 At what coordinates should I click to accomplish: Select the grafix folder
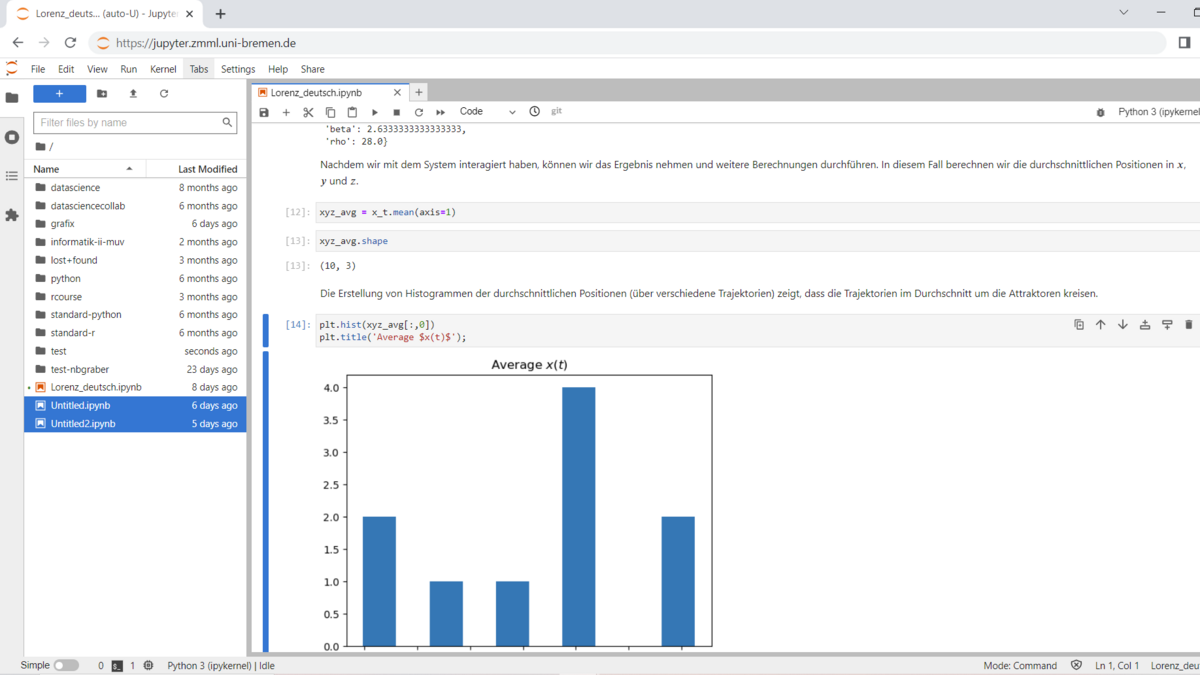click(135, 224)
